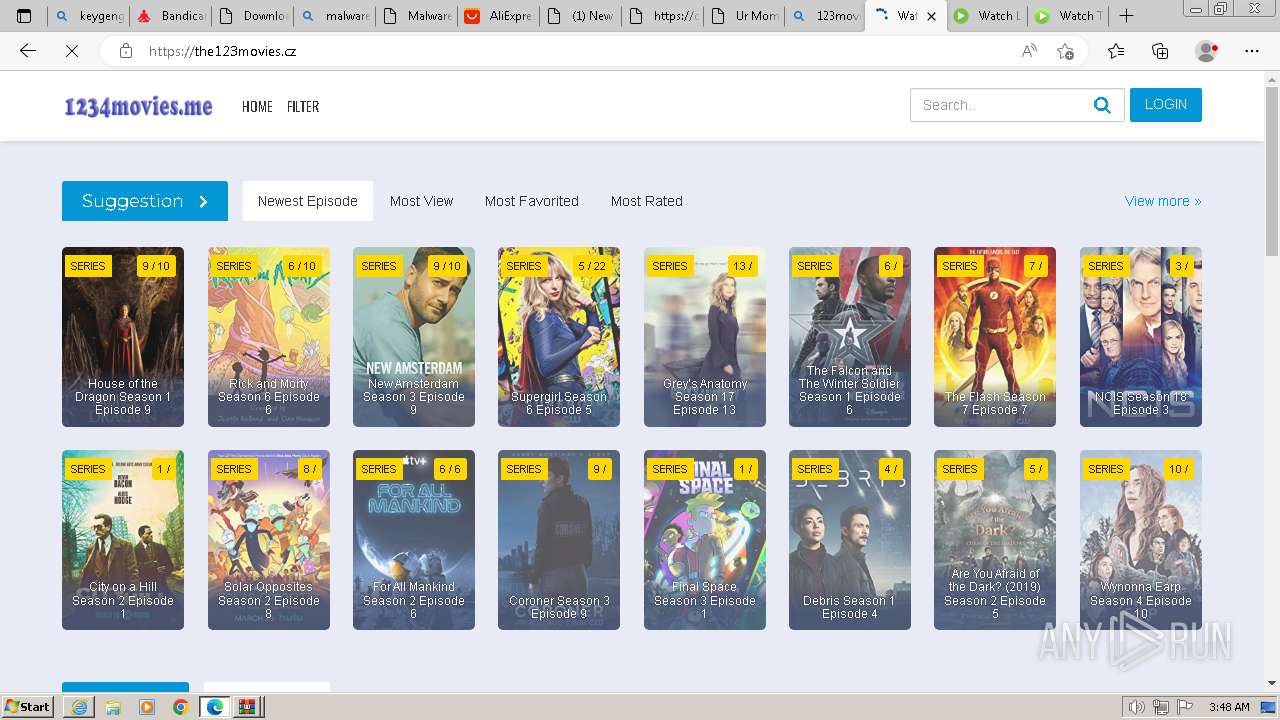Click the View more link

tap(1163, 201)
